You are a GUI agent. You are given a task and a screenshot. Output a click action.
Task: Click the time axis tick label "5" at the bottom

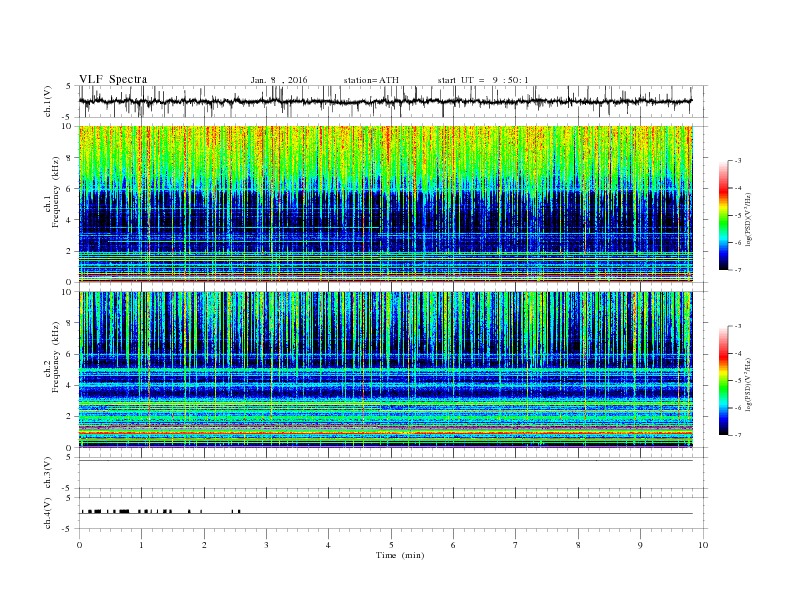391,545
